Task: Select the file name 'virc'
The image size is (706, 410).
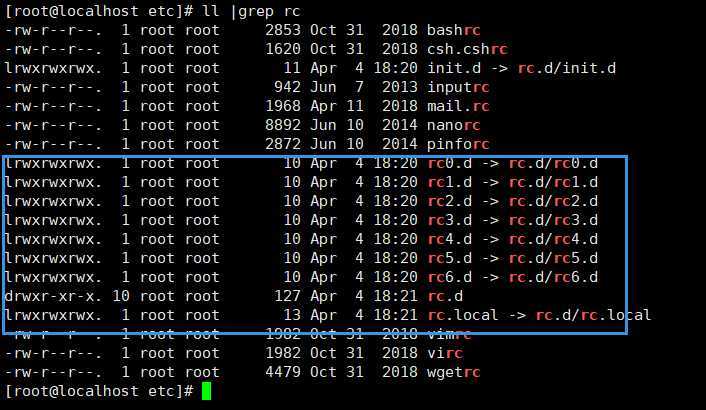Action: tap(445, 353)
